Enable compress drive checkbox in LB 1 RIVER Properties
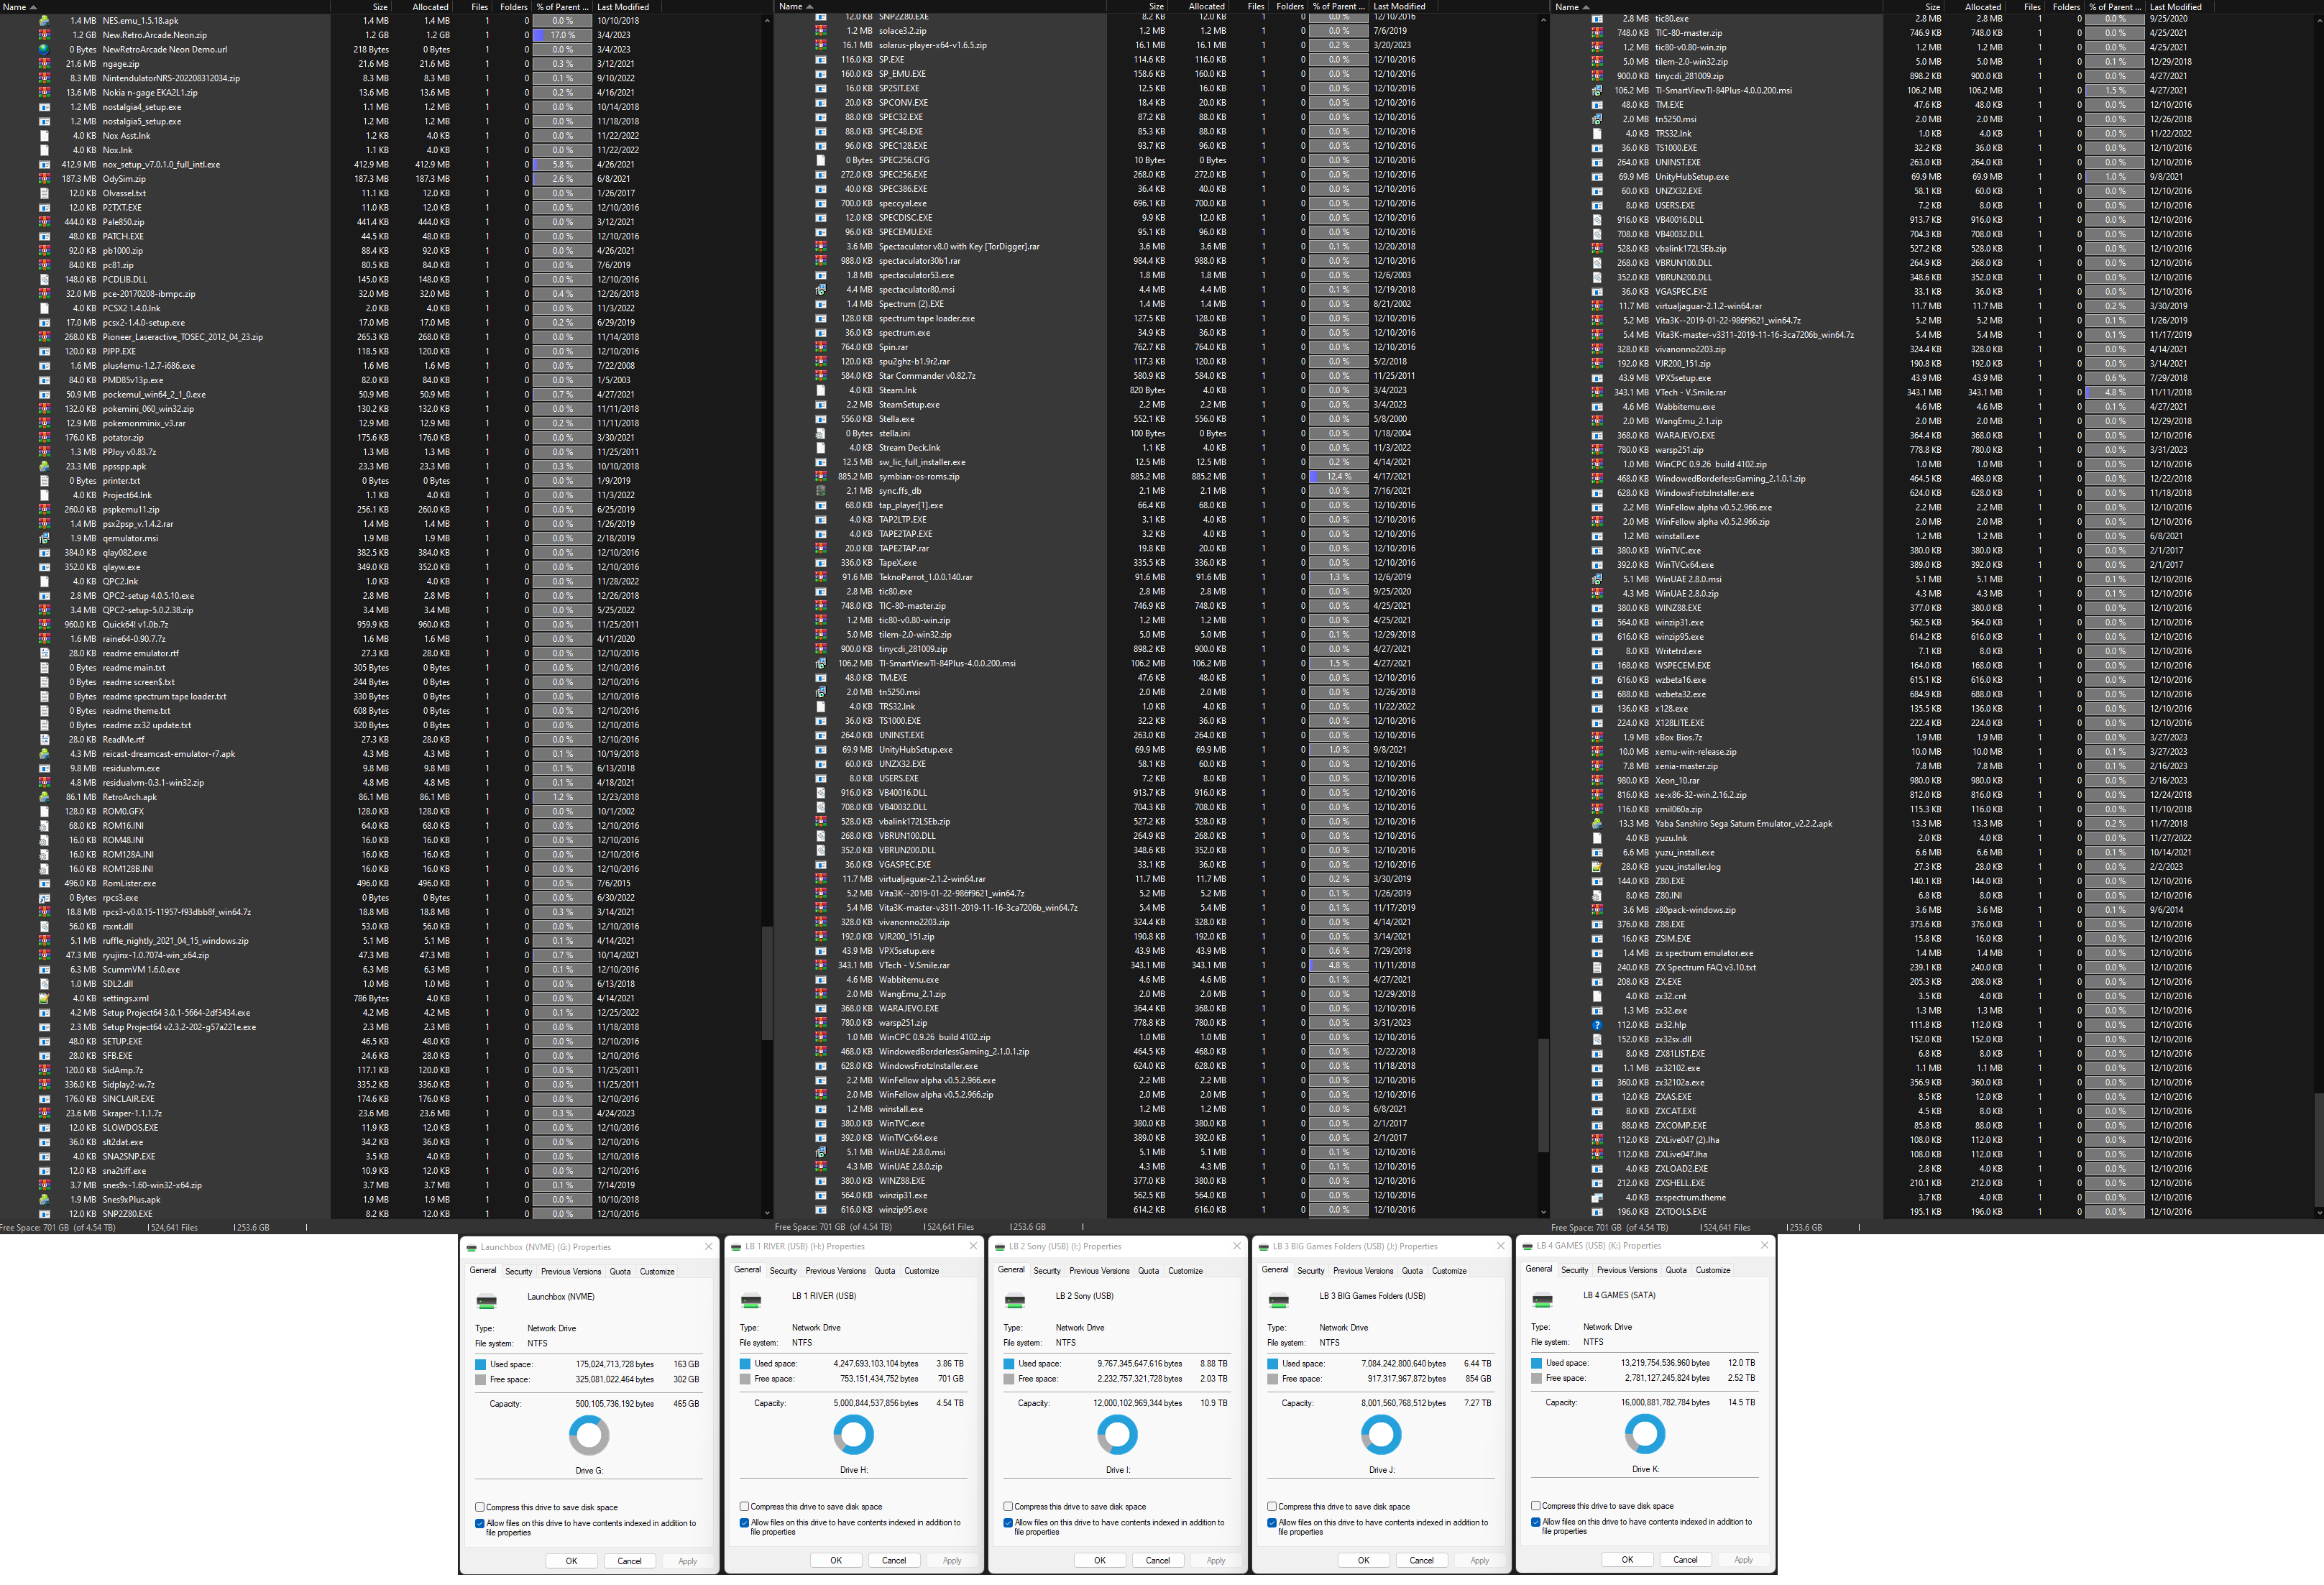Image resolution: width=2324 pixels, height=1585 pixels. coord(744,1506)
